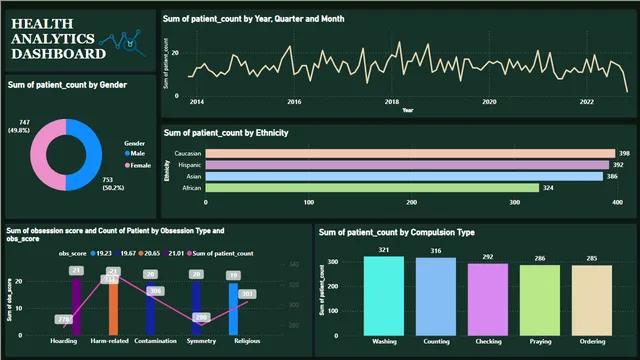Image resolution: width=640 pixels, height=360 pixels.
Task: Click the Sum of patient_count by Ethnicity title
Action: pyautogui.click(x=226, y=133)
